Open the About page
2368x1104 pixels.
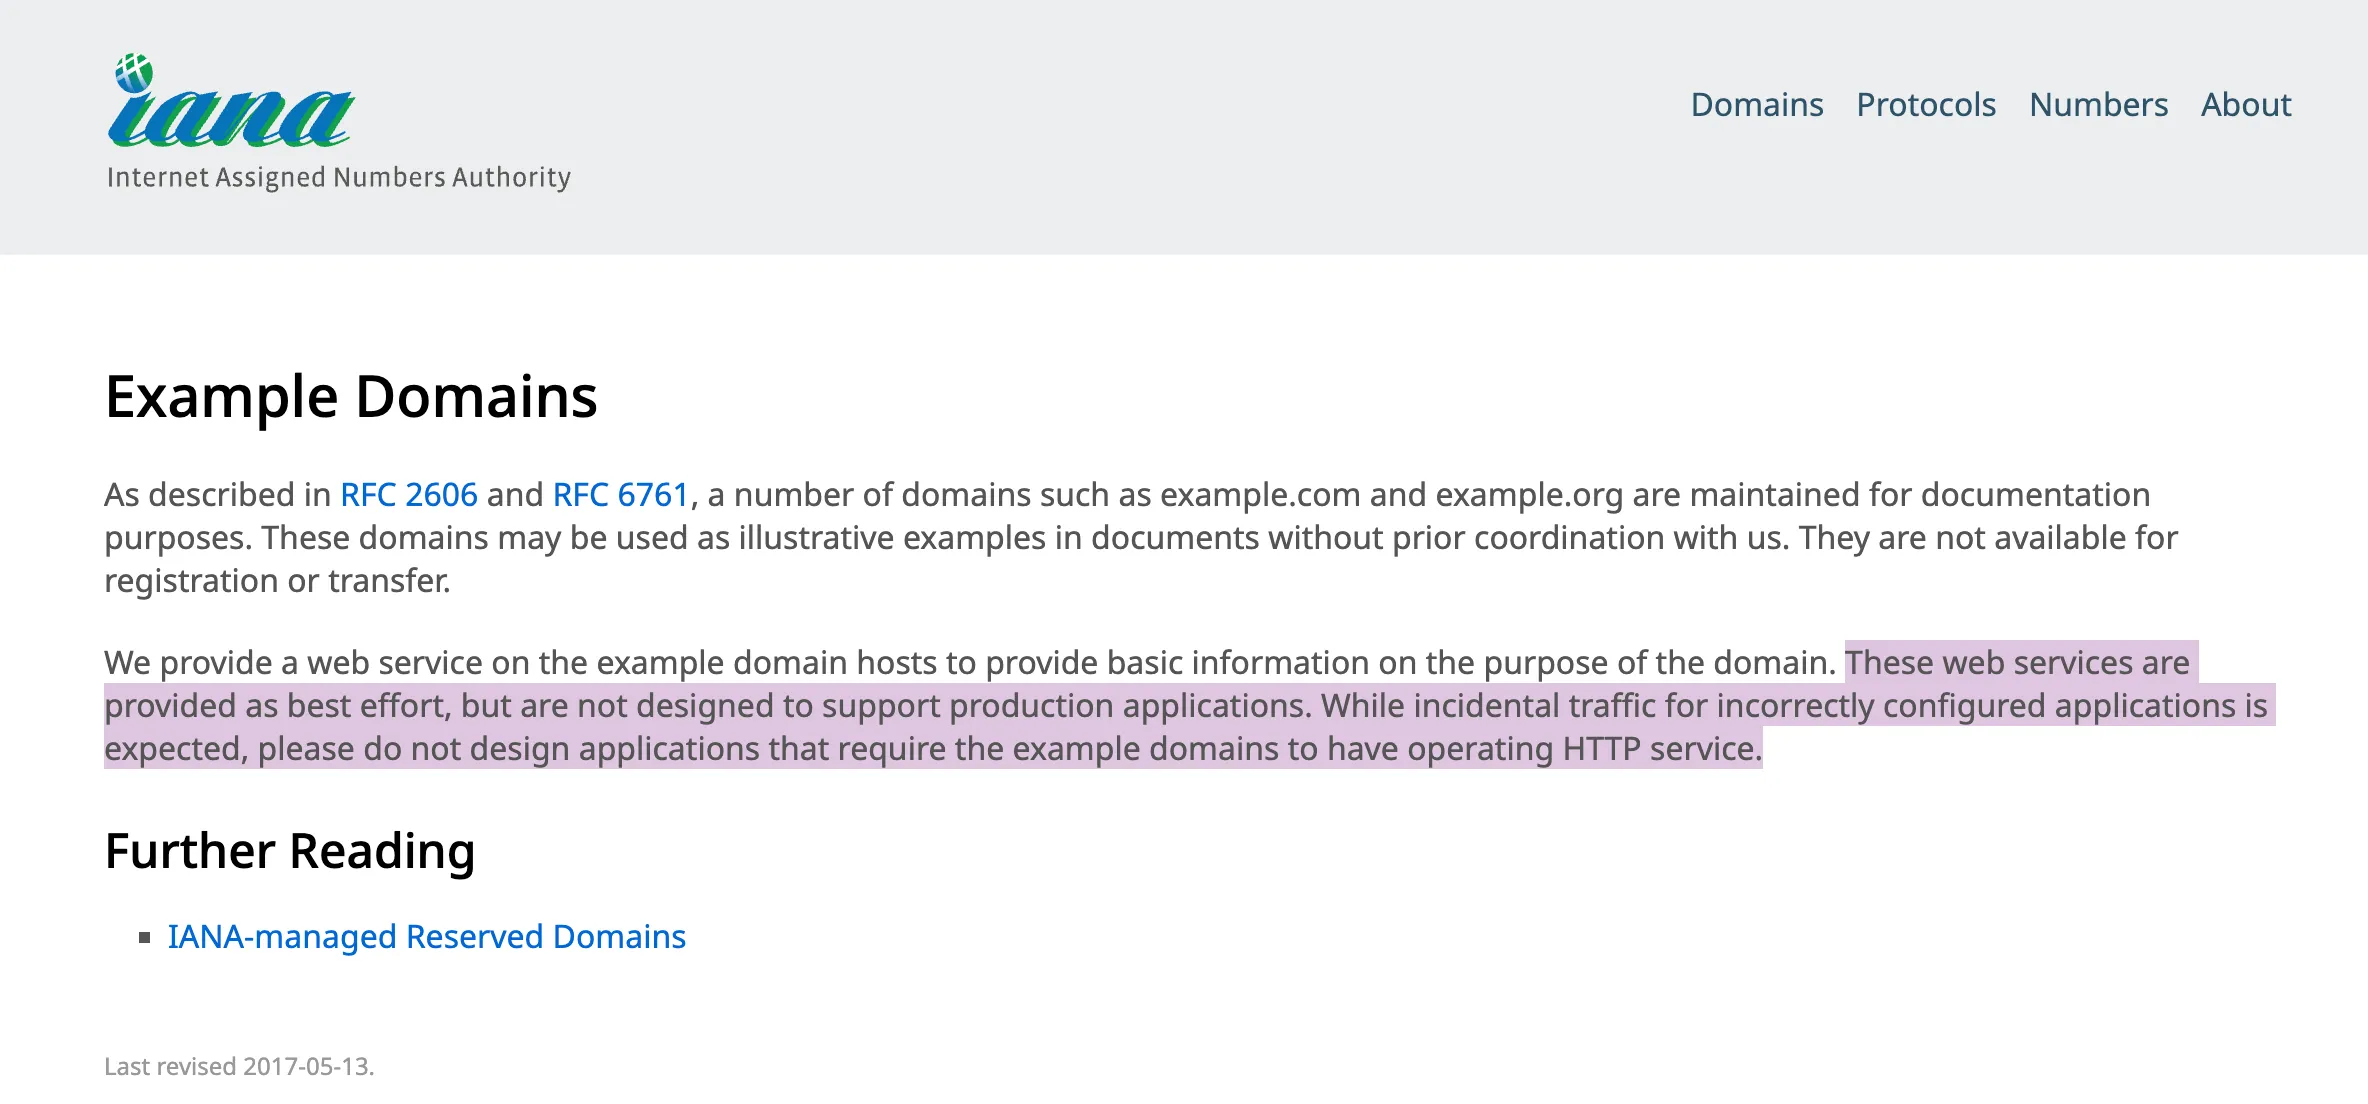click(2246, 104)
